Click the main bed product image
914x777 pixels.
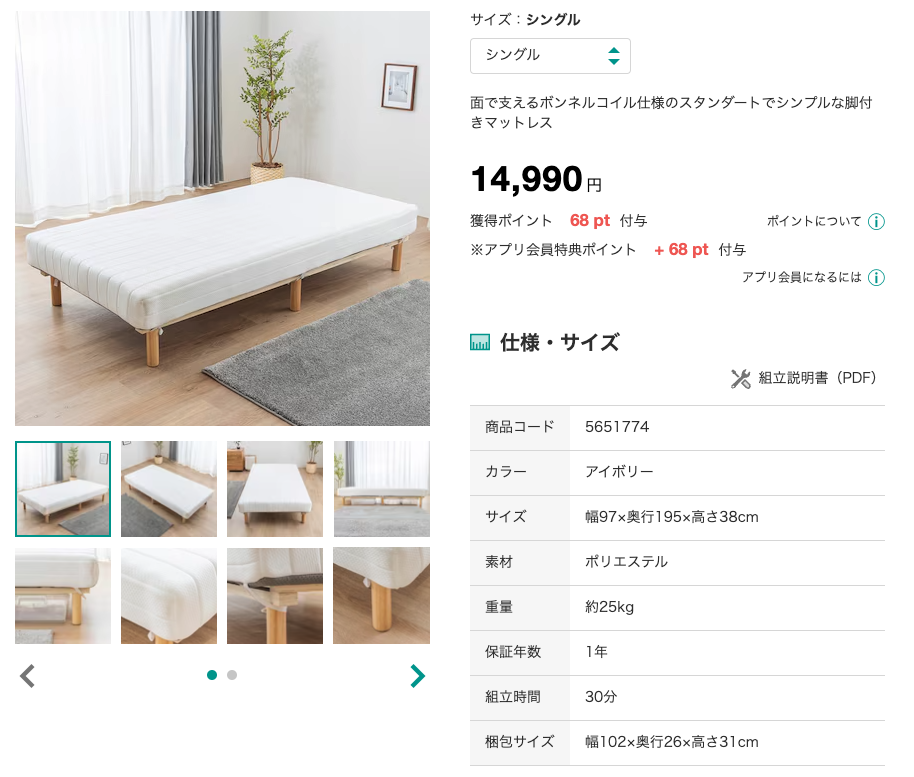tap(223, 218)
